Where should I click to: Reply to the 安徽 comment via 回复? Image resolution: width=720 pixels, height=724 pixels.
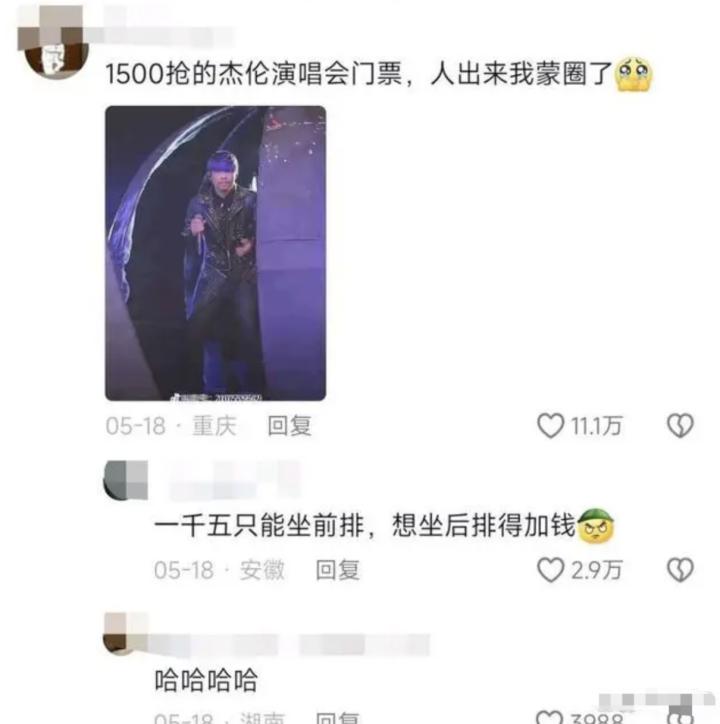coord(338,570)
